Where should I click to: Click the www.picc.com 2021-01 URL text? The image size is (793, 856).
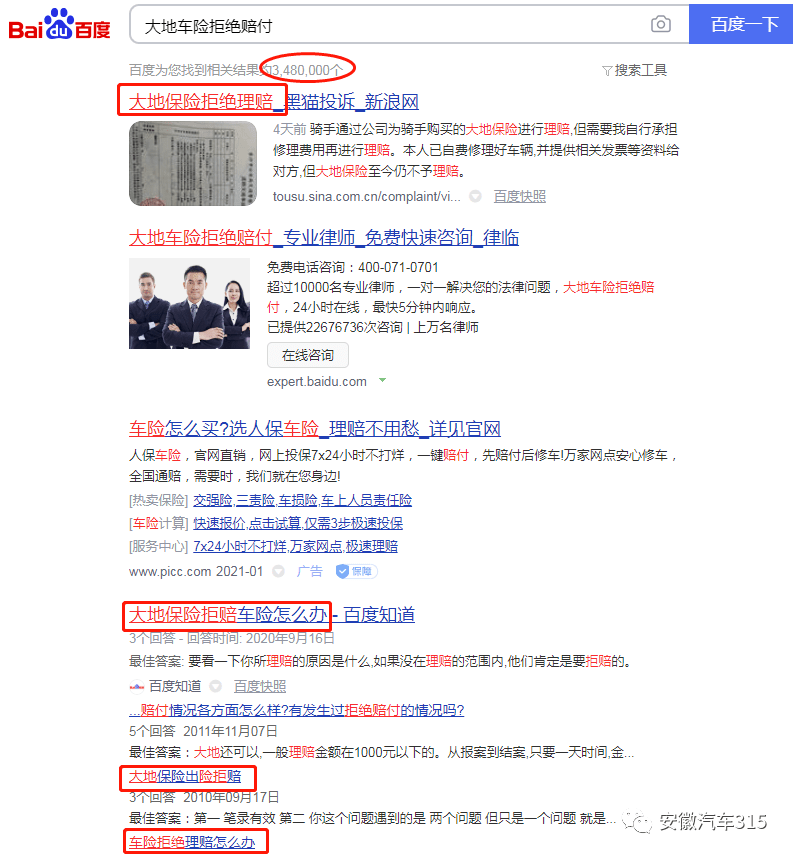pos(196,572)
